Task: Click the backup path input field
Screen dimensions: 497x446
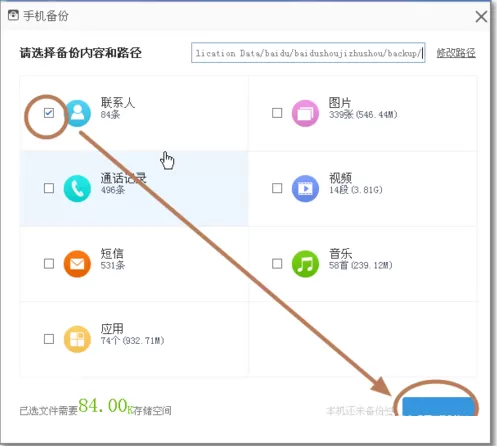Action: [x=308, y=53]
